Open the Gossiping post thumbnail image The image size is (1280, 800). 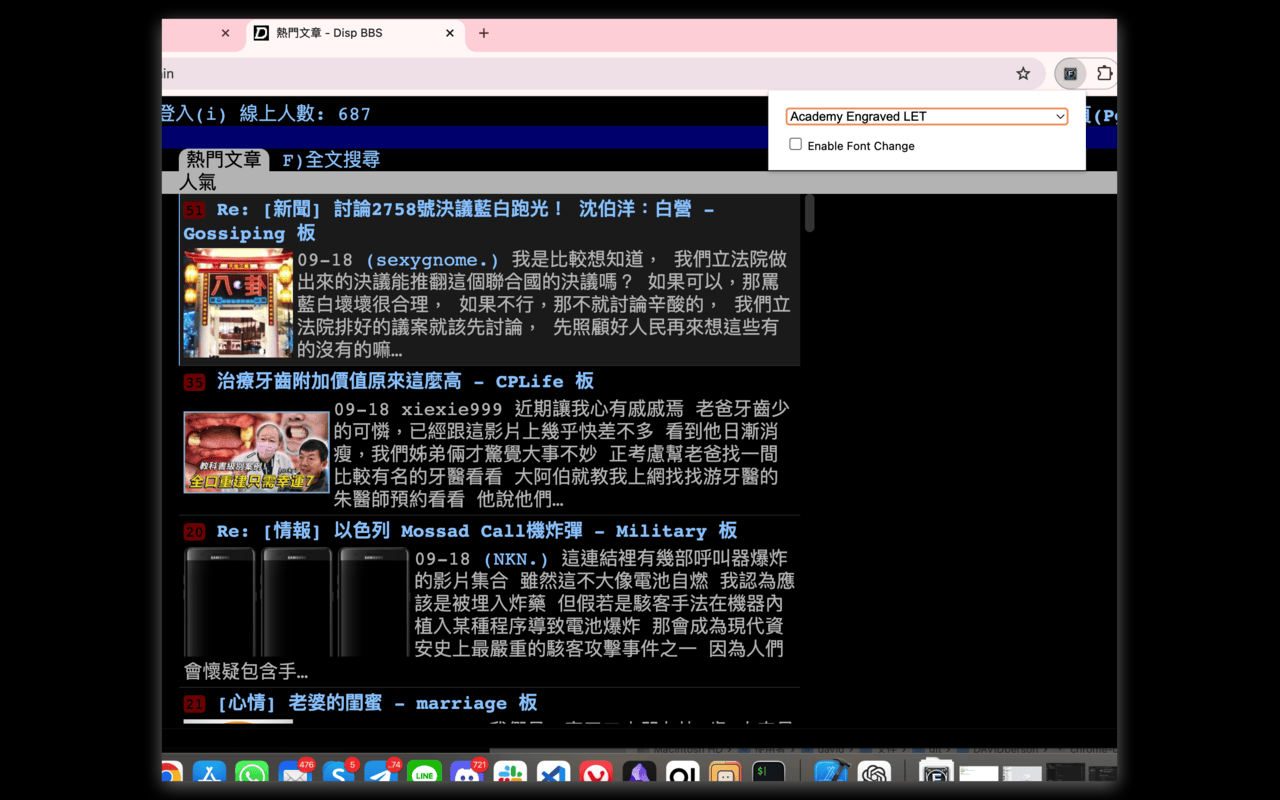[236, 303]
